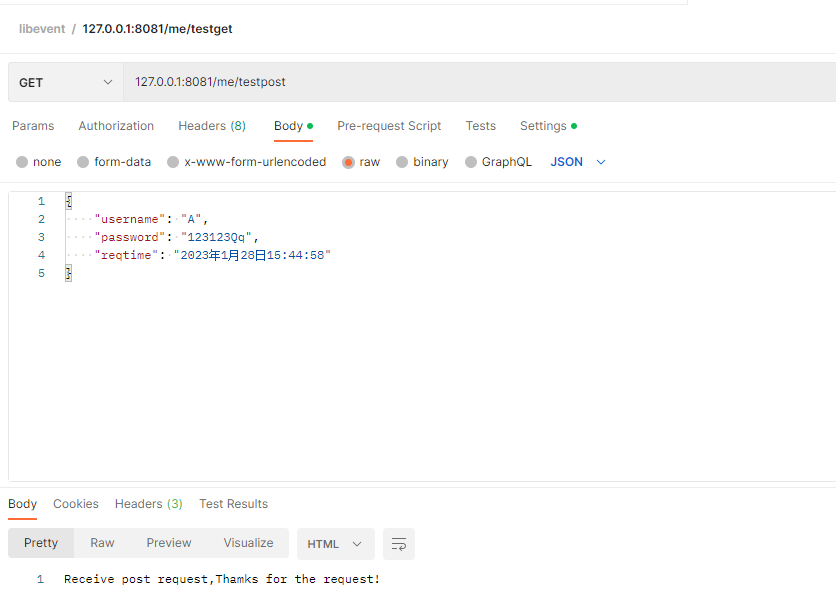Click the wrap lines icon in response

tap(399, 544)
